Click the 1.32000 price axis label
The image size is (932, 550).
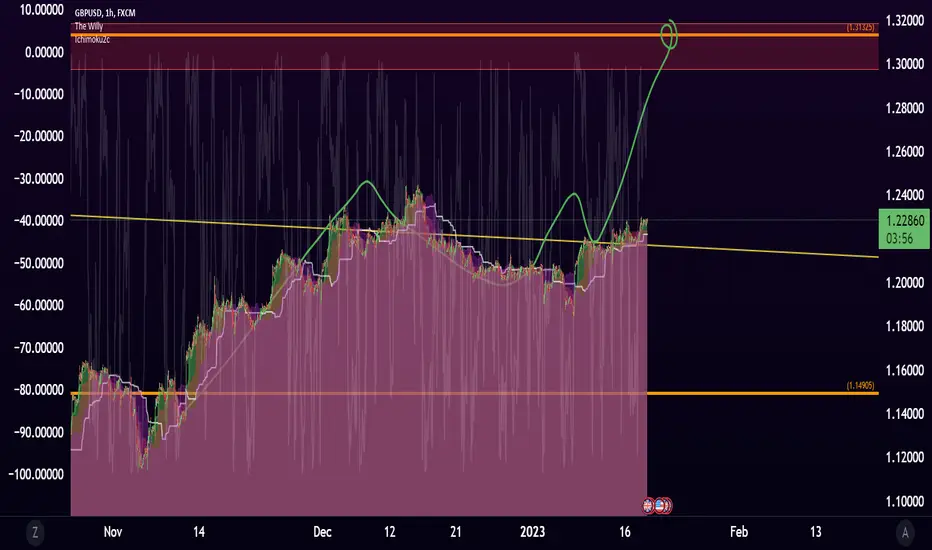[905, 21]
